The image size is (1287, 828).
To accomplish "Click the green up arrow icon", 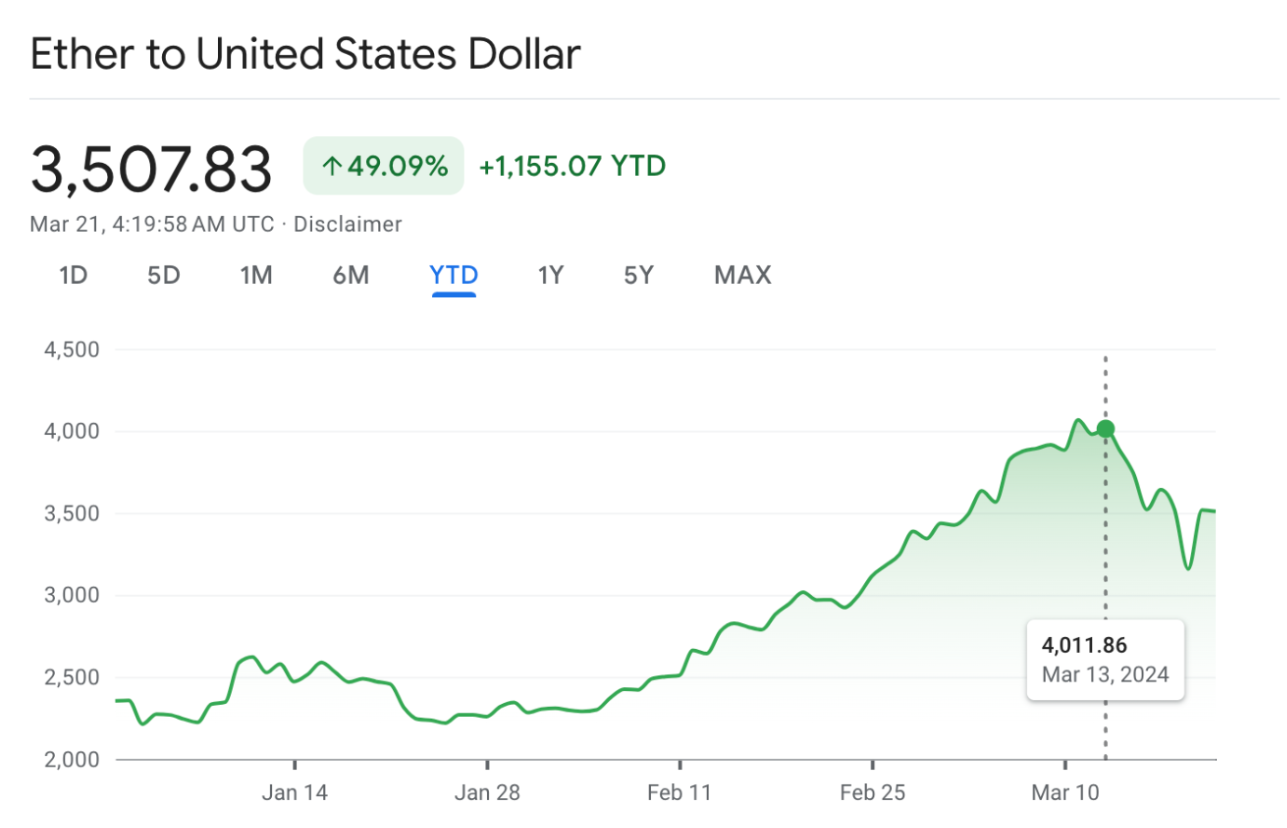I will [331, 166].
